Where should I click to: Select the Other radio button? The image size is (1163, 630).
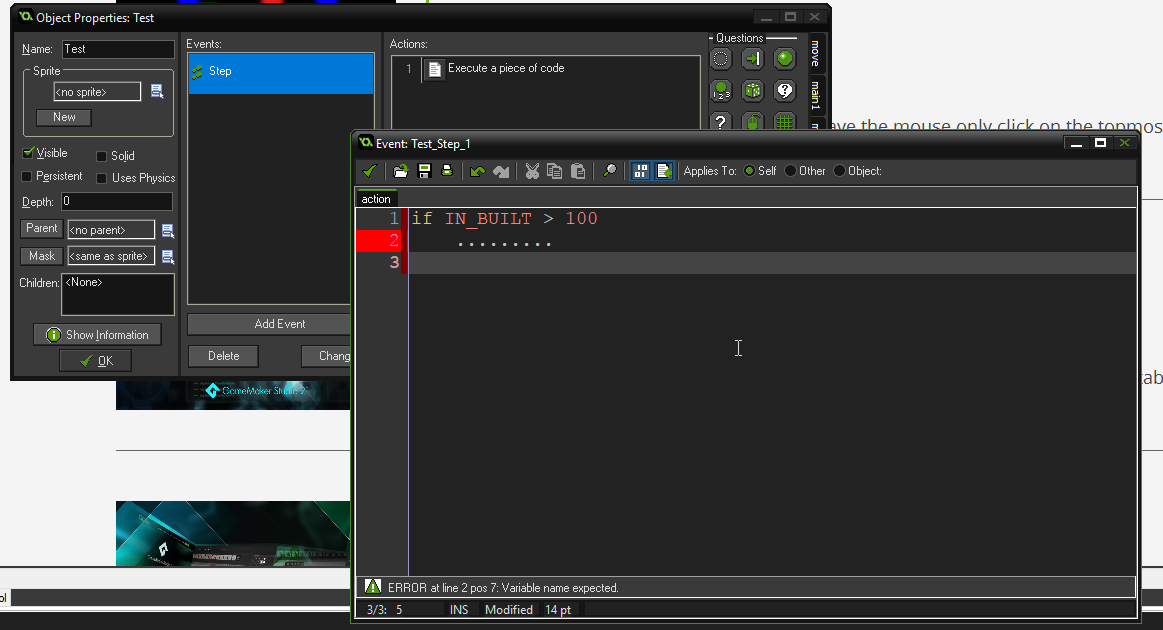(x=791, y=171)
